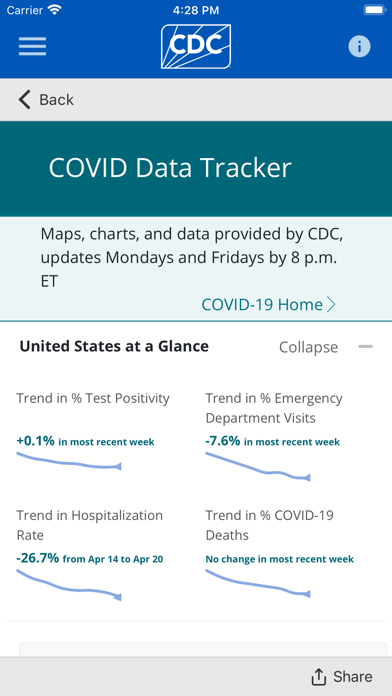The image size is (392, 696).
Task: Select the +0.1% test positivity value
Action: pos(36,441)
